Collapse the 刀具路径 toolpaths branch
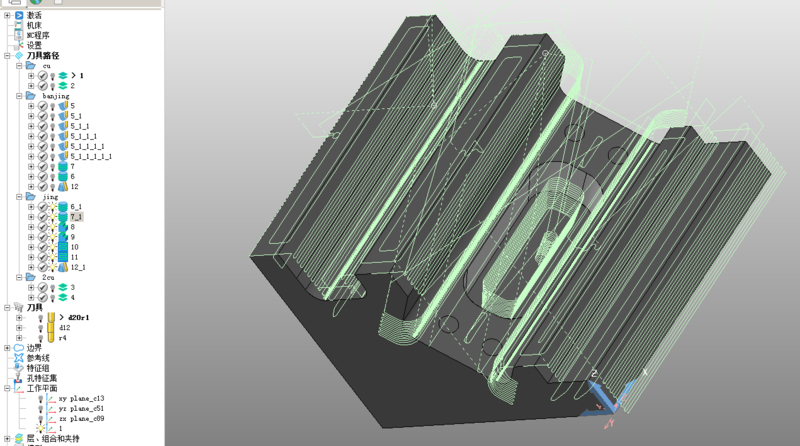800x446 pixels. pos(7,56)
